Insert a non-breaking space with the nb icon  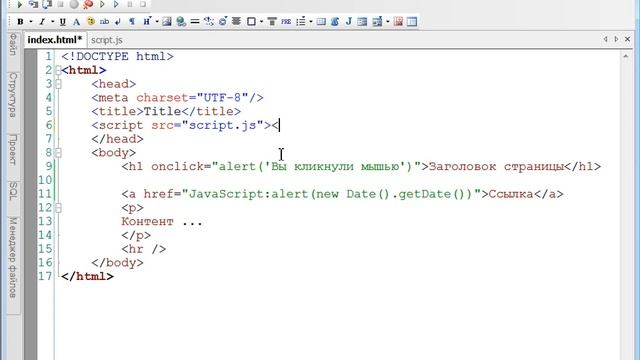104,22
